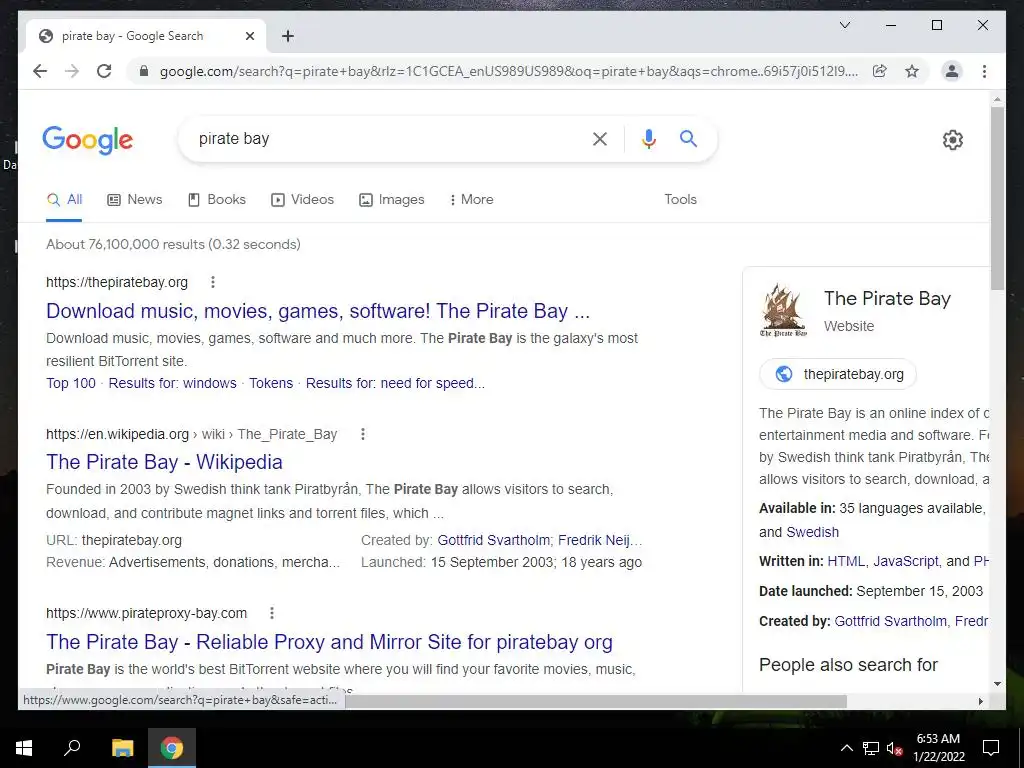Image resolution: width=1024 pixels, height=768 pixels.
Task: Open thepiratebay.org button in knowledge panel
Action: click(839, 374)
